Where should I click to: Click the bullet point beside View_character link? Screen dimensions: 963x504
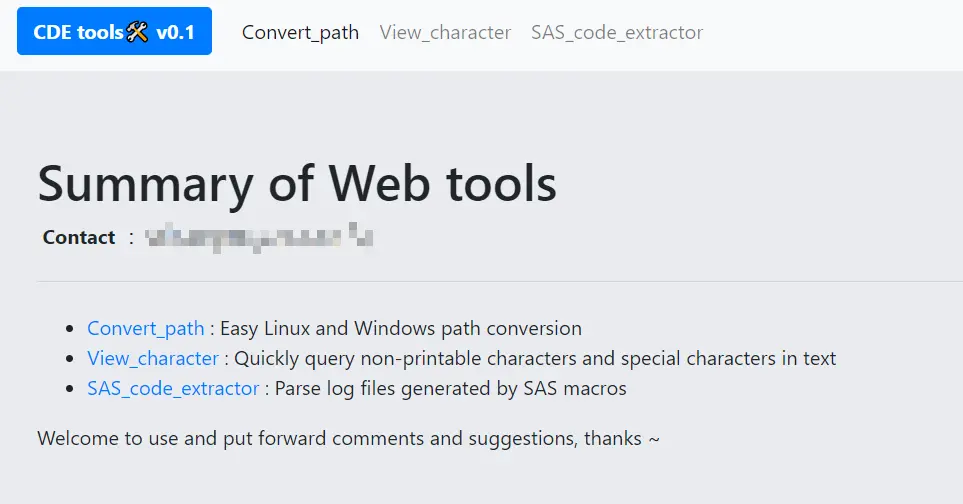pos(69,359)
